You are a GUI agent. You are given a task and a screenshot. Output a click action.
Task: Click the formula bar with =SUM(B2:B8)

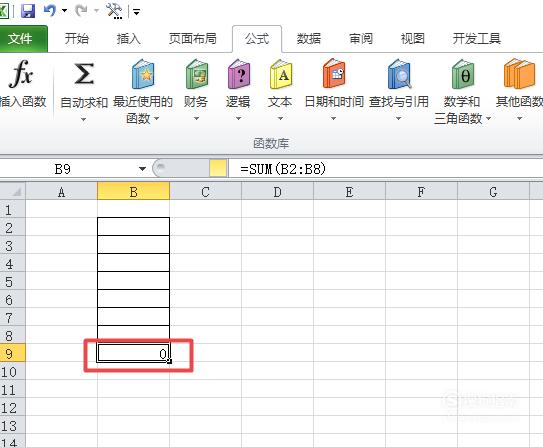click(x=386, y=169)
